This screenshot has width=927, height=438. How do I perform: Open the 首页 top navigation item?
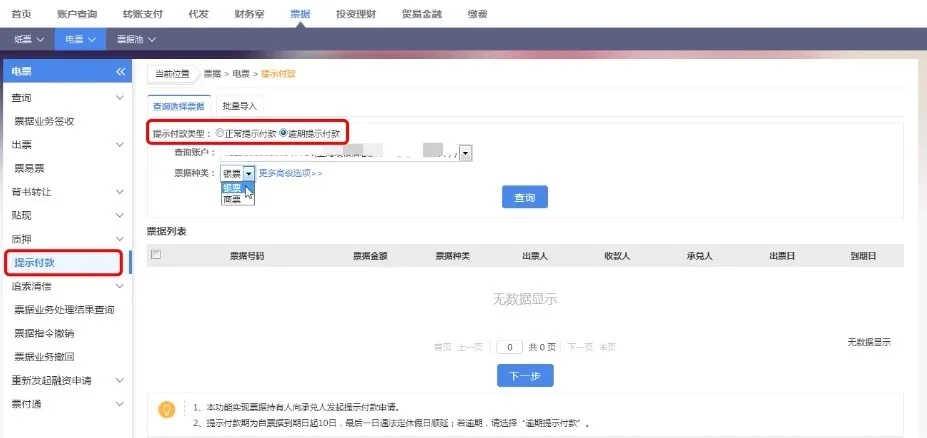pos(21,14)
